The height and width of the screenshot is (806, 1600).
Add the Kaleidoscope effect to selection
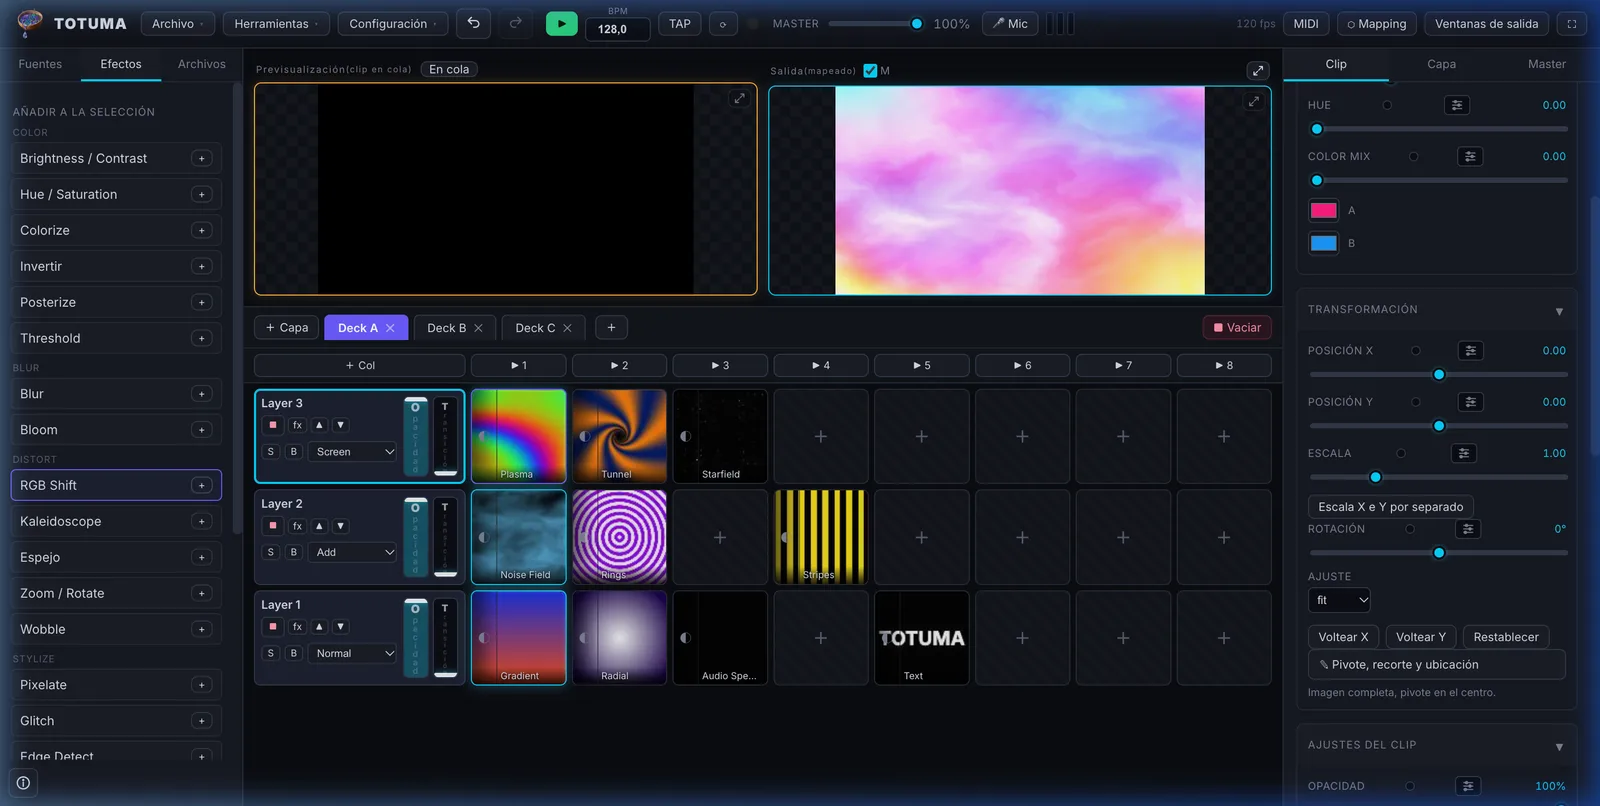[201, 521]
